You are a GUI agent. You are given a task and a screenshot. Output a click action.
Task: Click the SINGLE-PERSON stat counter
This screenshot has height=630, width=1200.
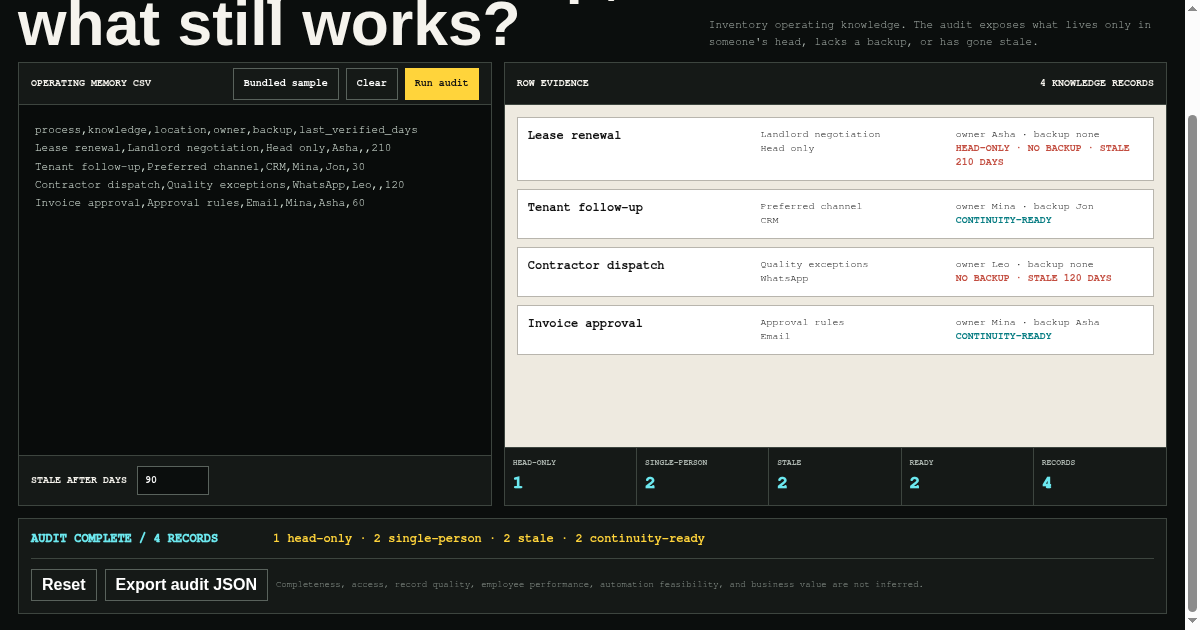tap(703, 476)
